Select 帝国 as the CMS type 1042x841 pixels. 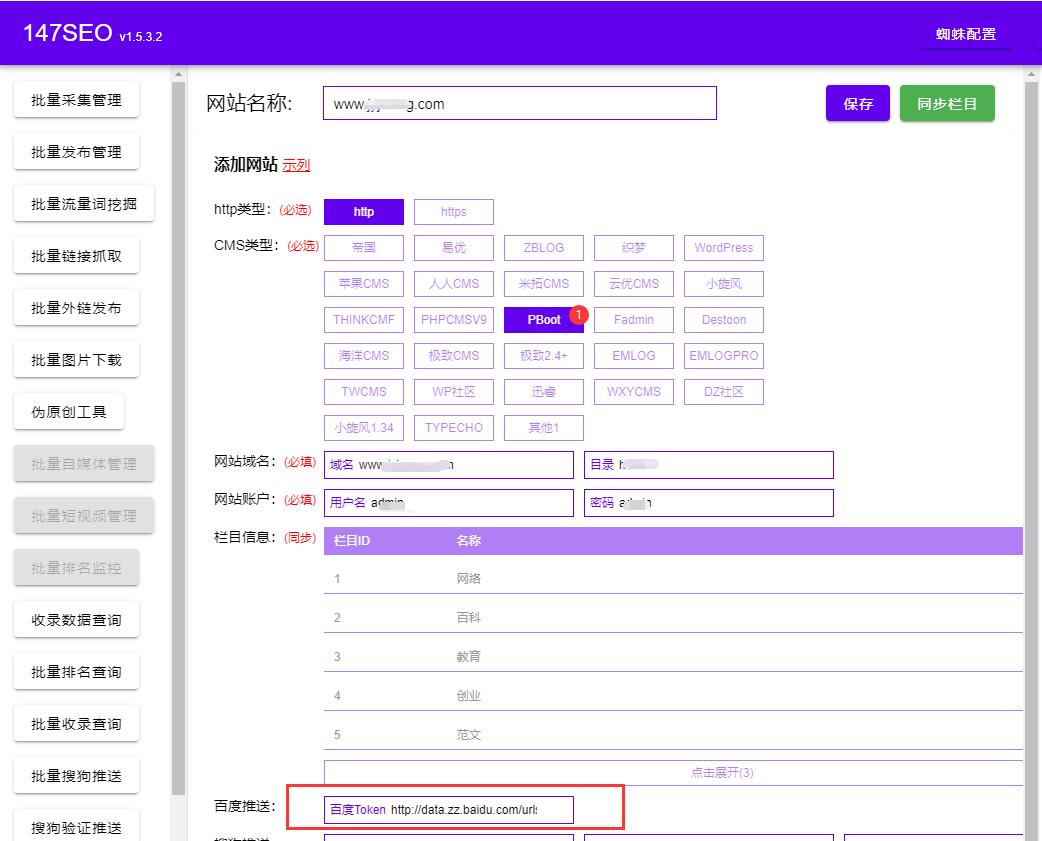(x=363, y=247)
